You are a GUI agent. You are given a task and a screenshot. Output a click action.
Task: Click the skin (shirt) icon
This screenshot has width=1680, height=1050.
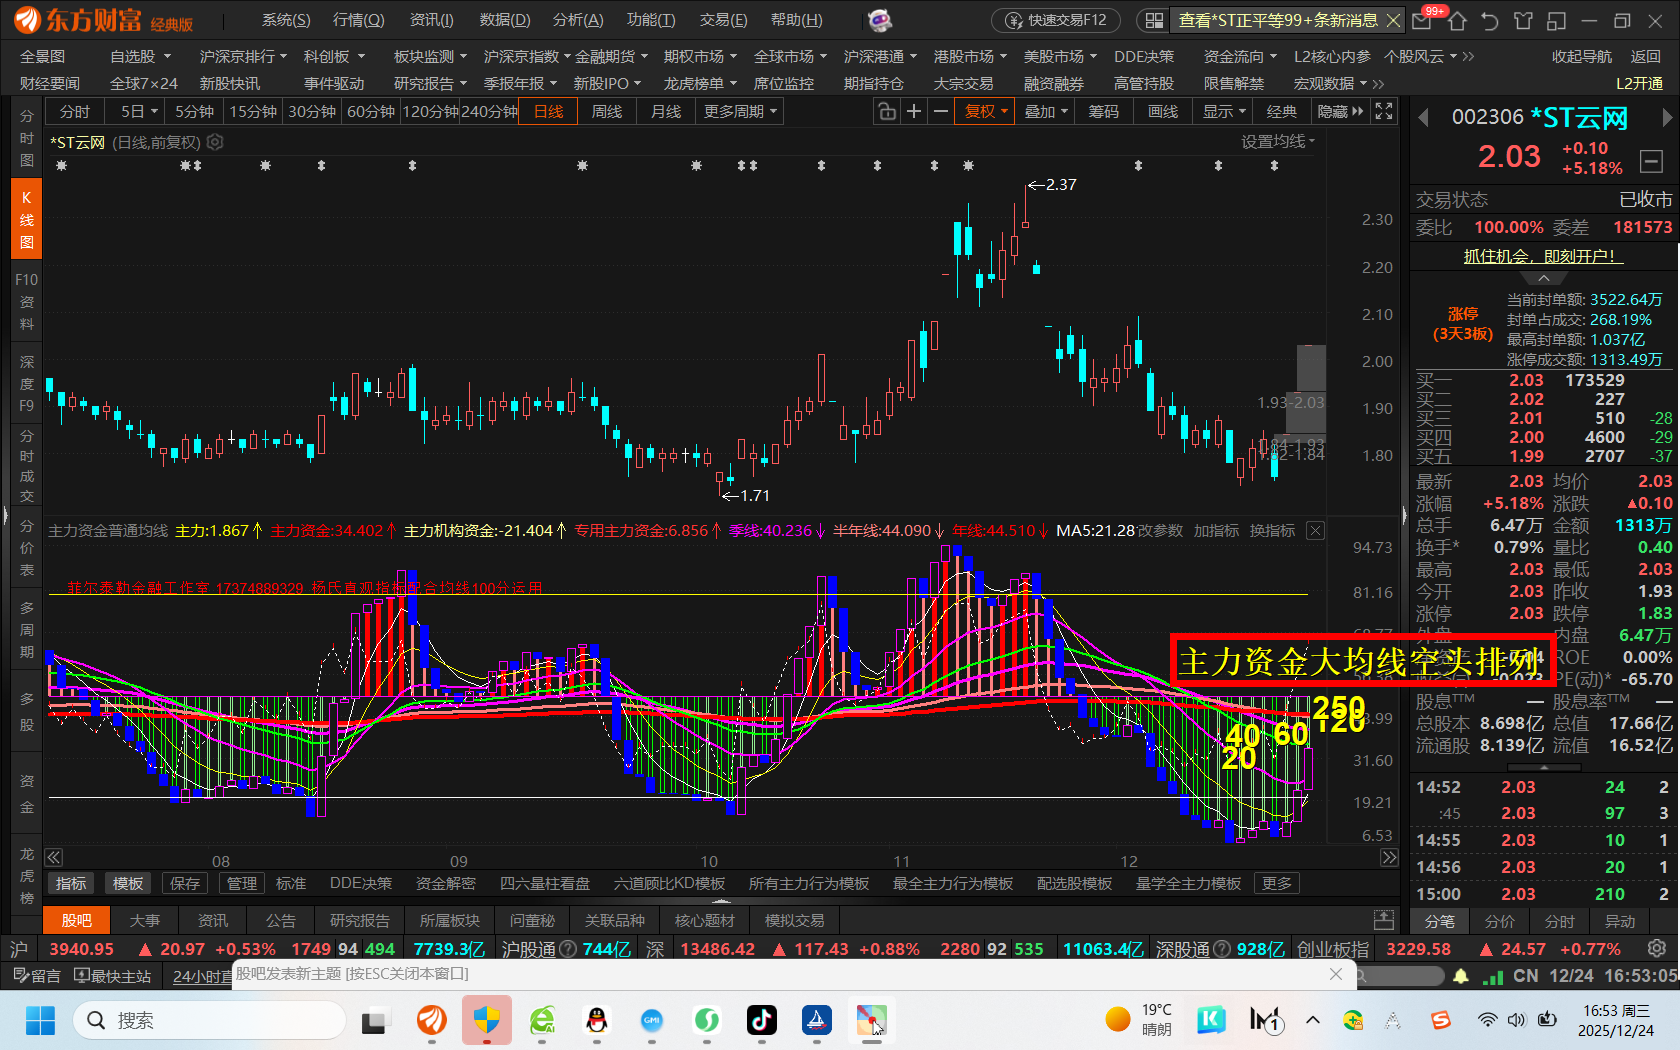pyautogui.click(x=1523, y=21)
